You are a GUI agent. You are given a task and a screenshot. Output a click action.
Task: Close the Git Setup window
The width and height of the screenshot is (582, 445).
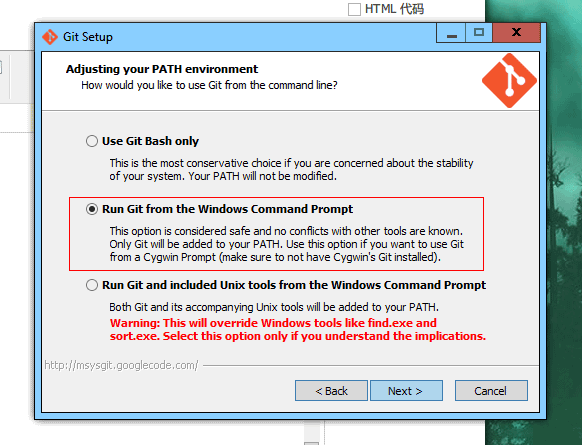coord(516,33)
